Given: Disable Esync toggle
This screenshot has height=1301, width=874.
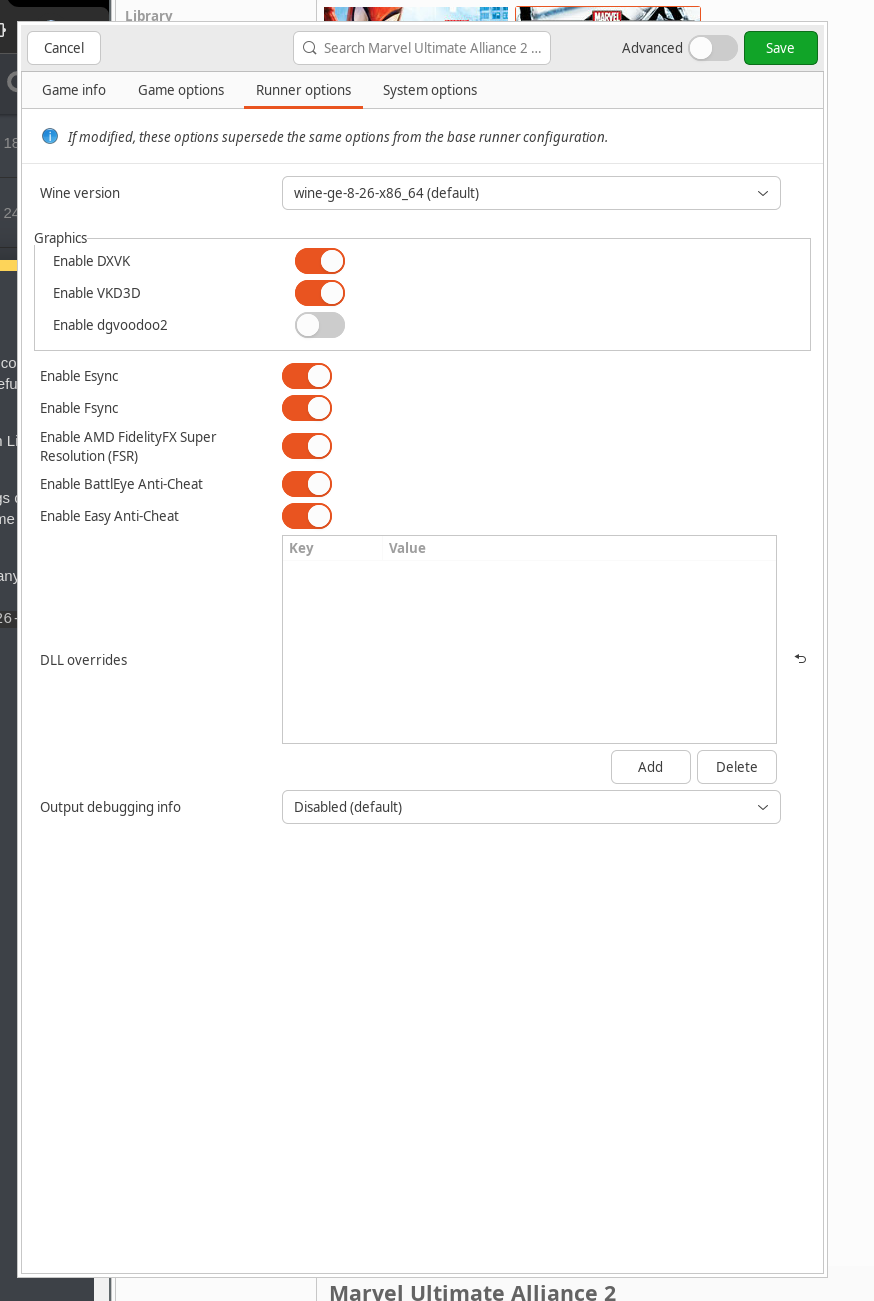Looking at the screenshot, I should pos(307,376).
